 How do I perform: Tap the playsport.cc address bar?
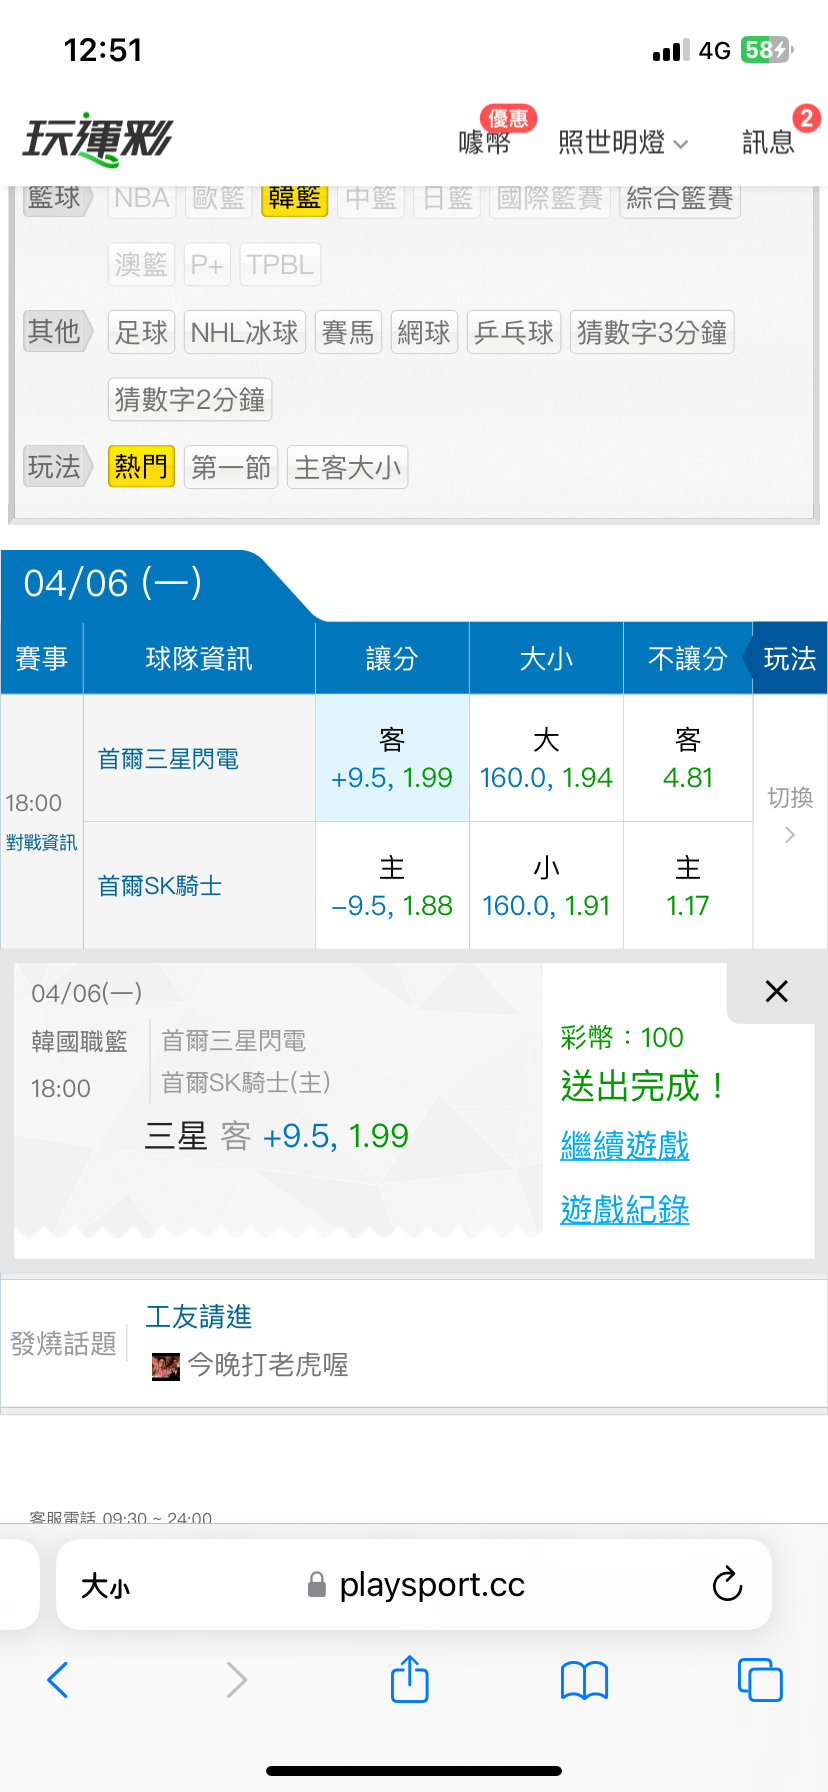[416, 1585]
